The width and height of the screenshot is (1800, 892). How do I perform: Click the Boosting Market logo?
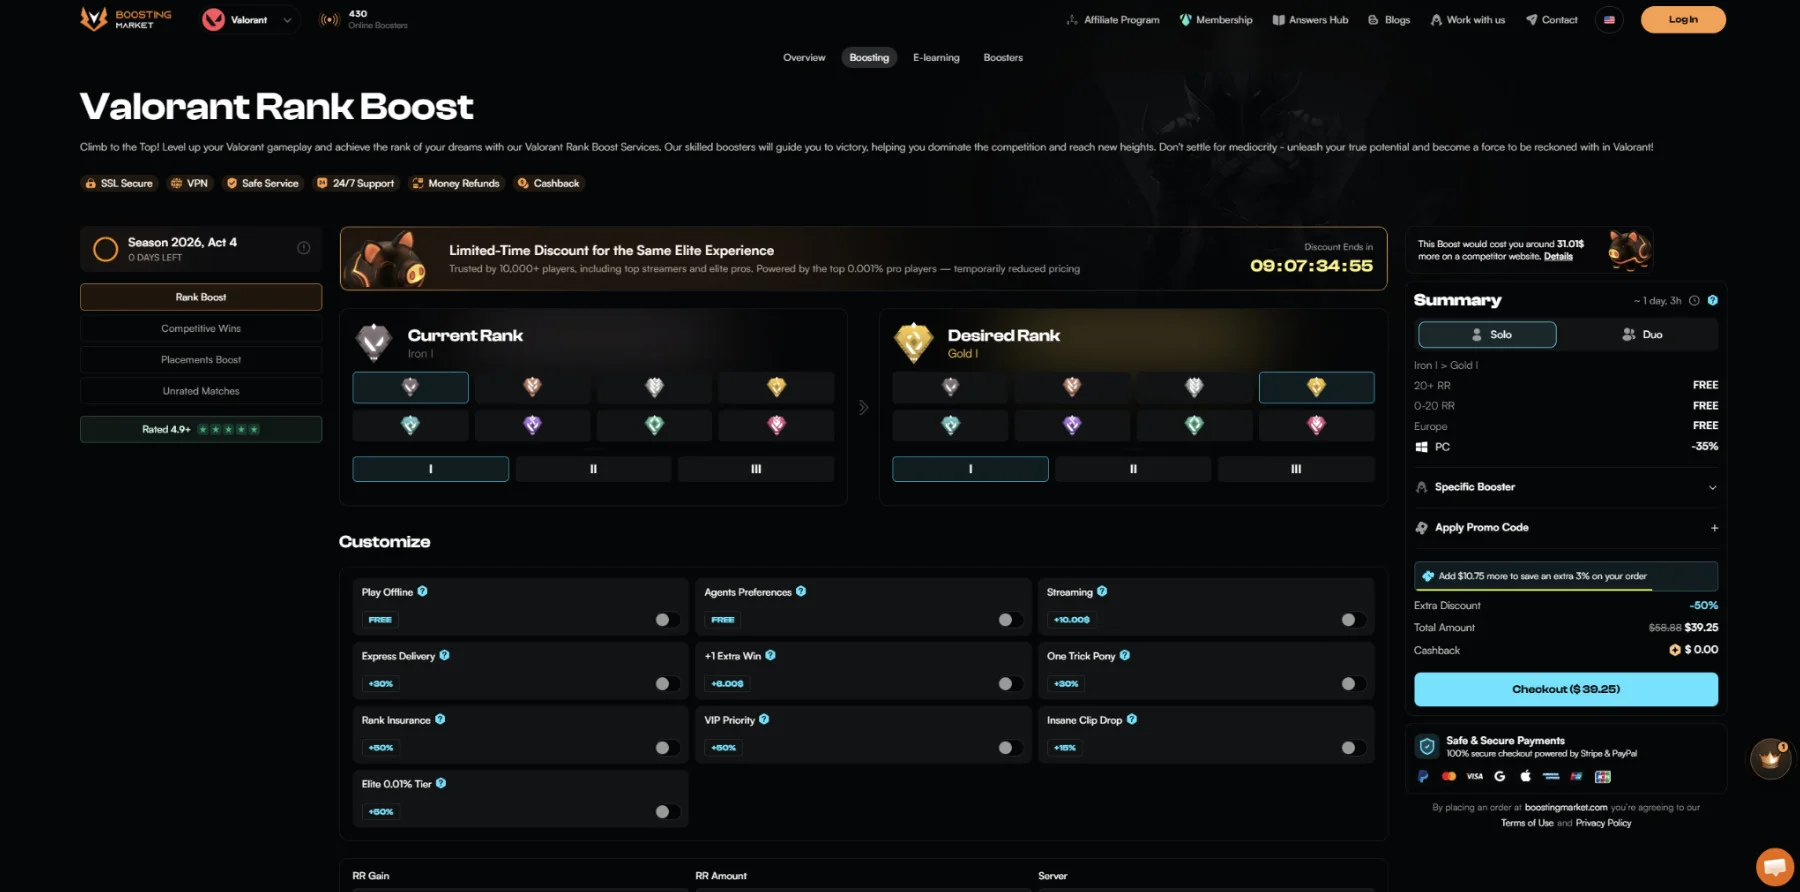(126, 19)
